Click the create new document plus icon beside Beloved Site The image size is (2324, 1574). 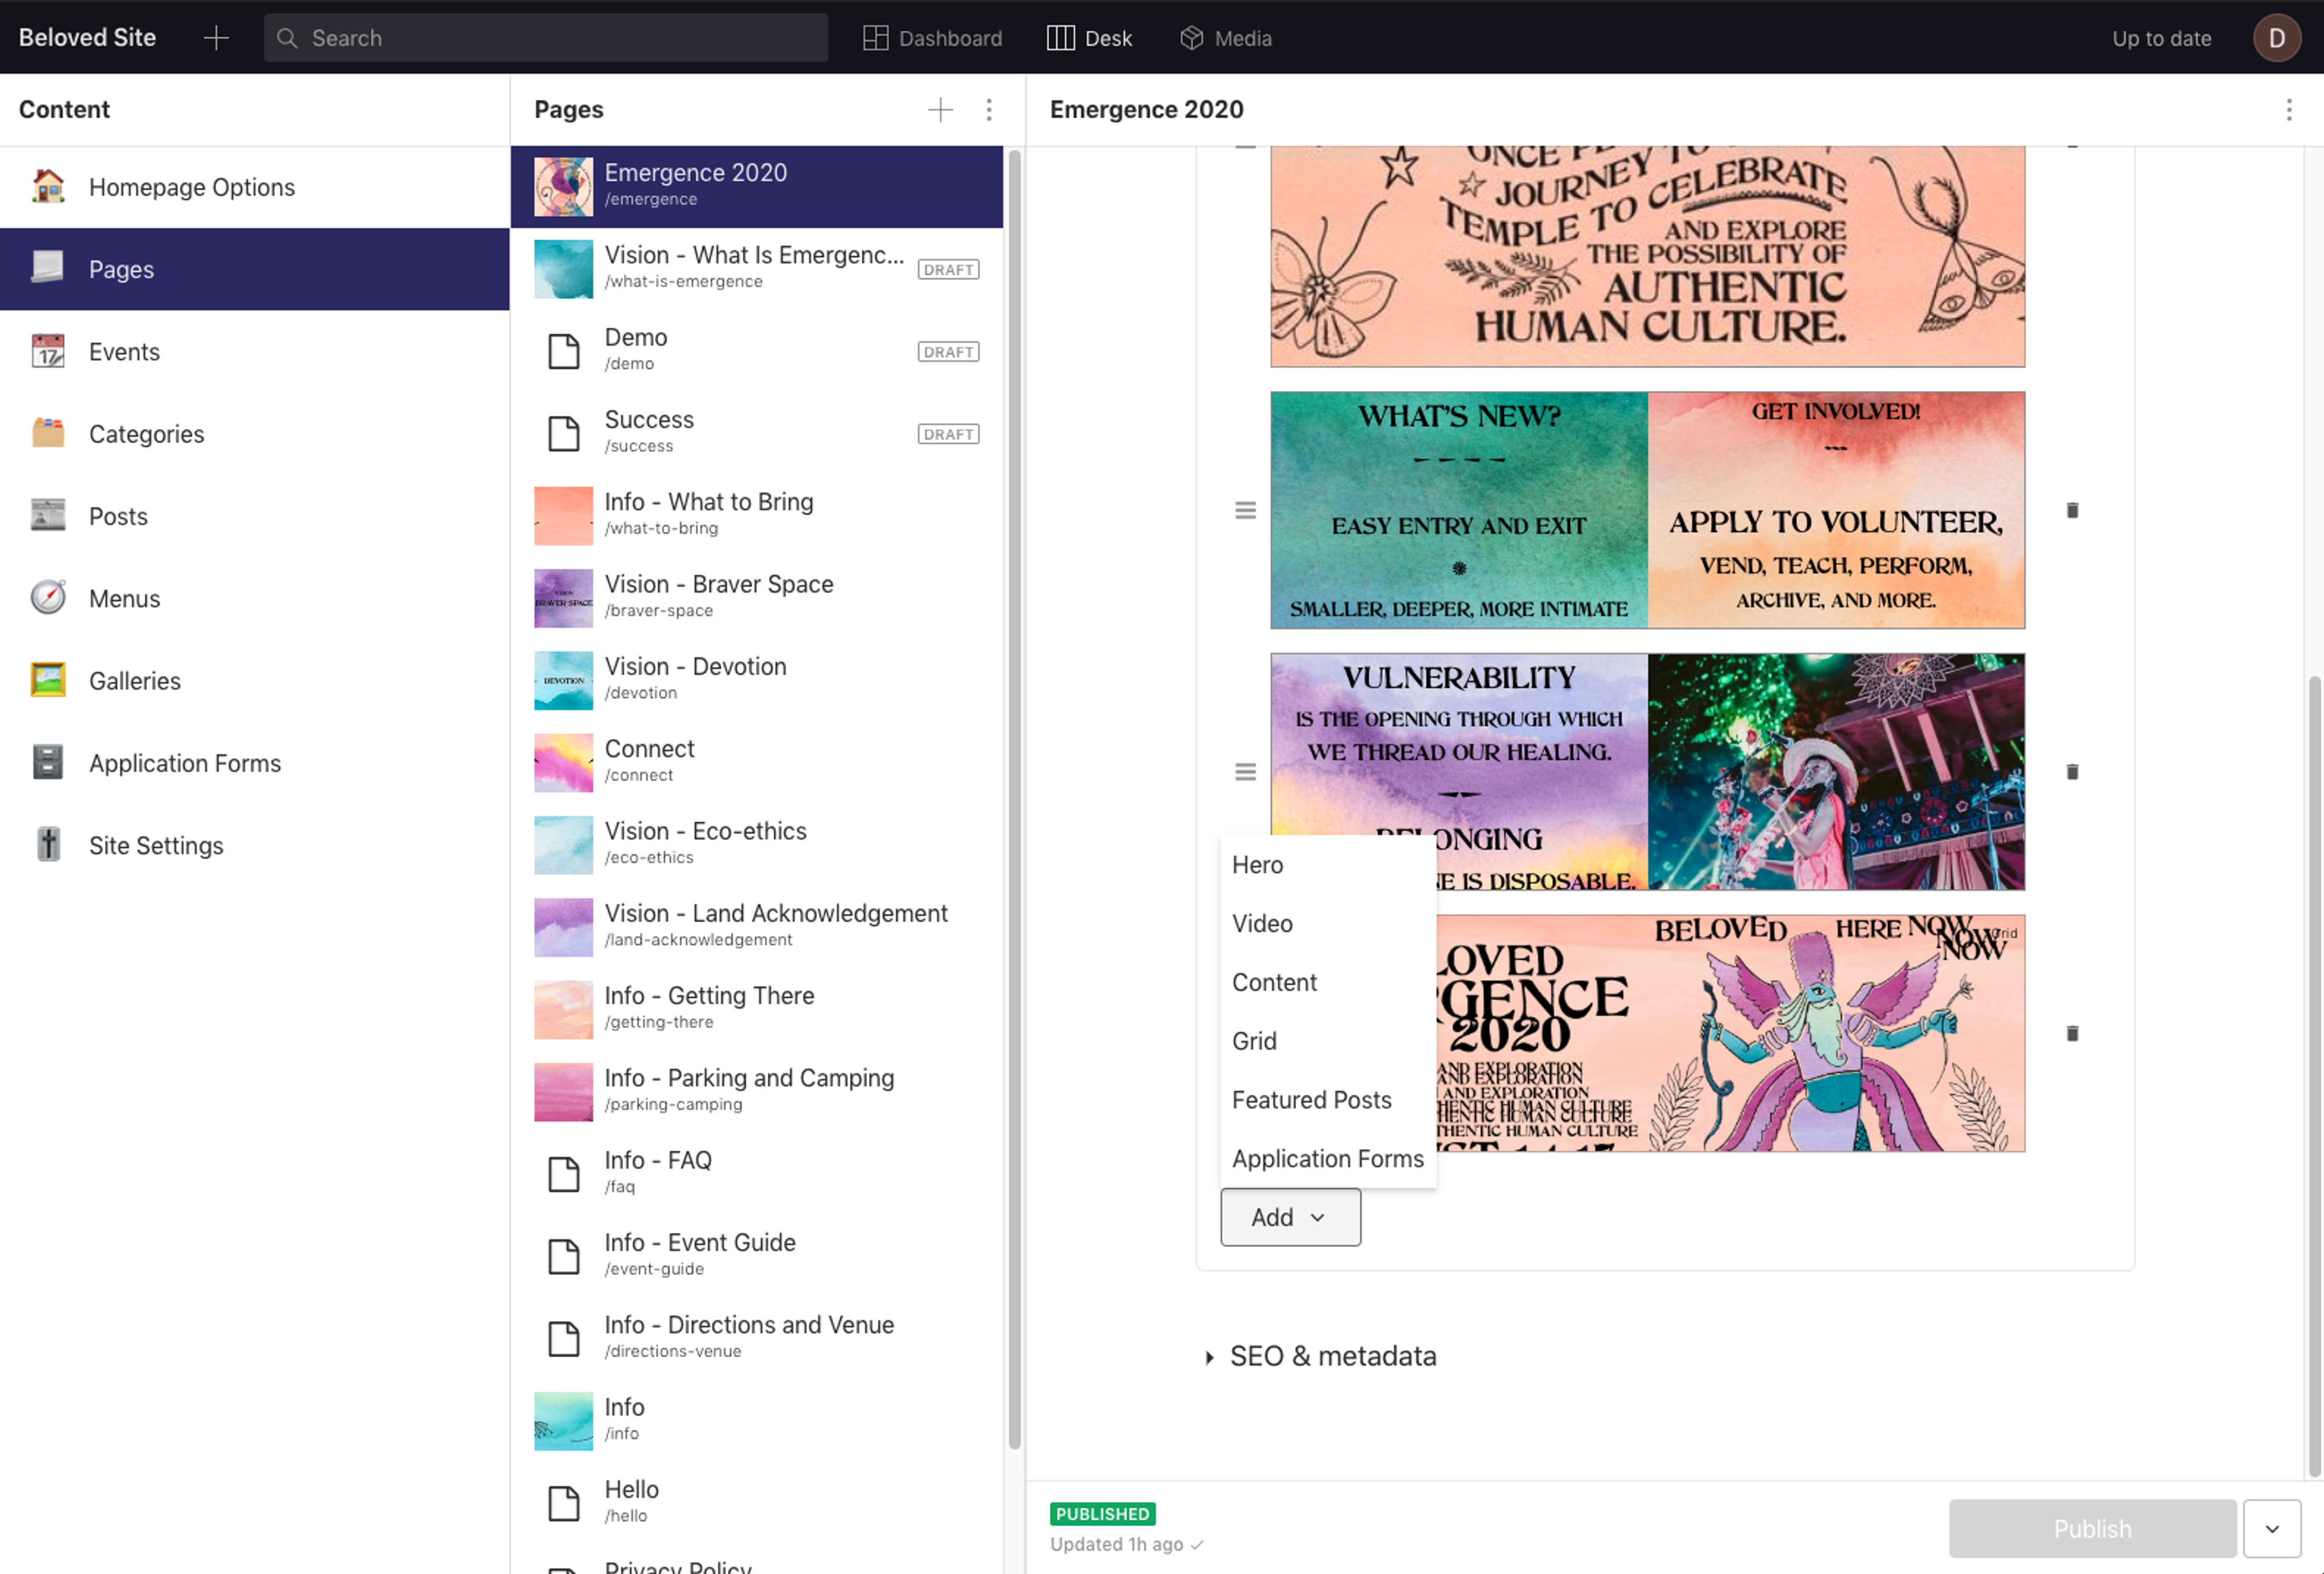tap(216, 38)
